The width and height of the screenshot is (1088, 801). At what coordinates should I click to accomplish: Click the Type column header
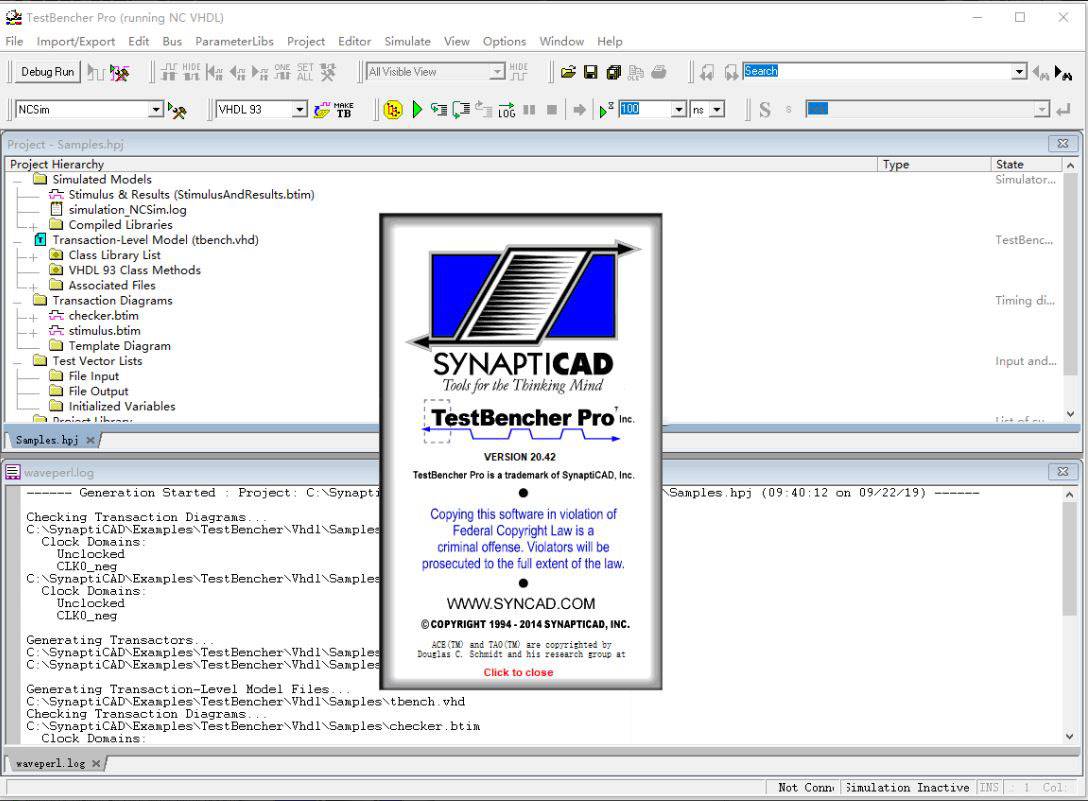933,165
